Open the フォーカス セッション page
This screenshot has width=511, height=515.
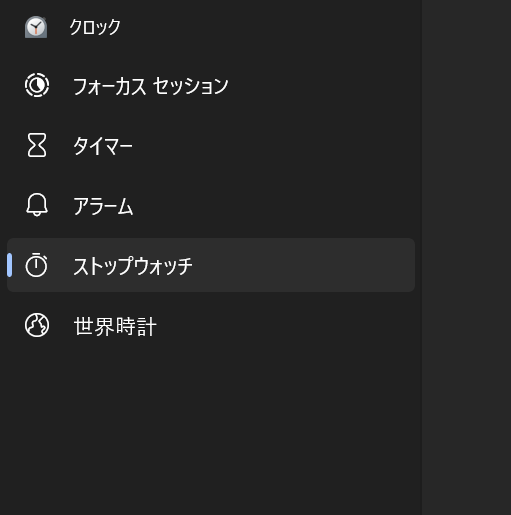click(x=151, y=86)
